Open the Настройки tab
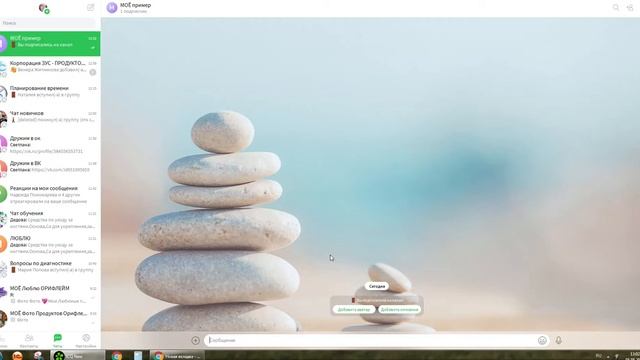 click(x=86, y=340)
